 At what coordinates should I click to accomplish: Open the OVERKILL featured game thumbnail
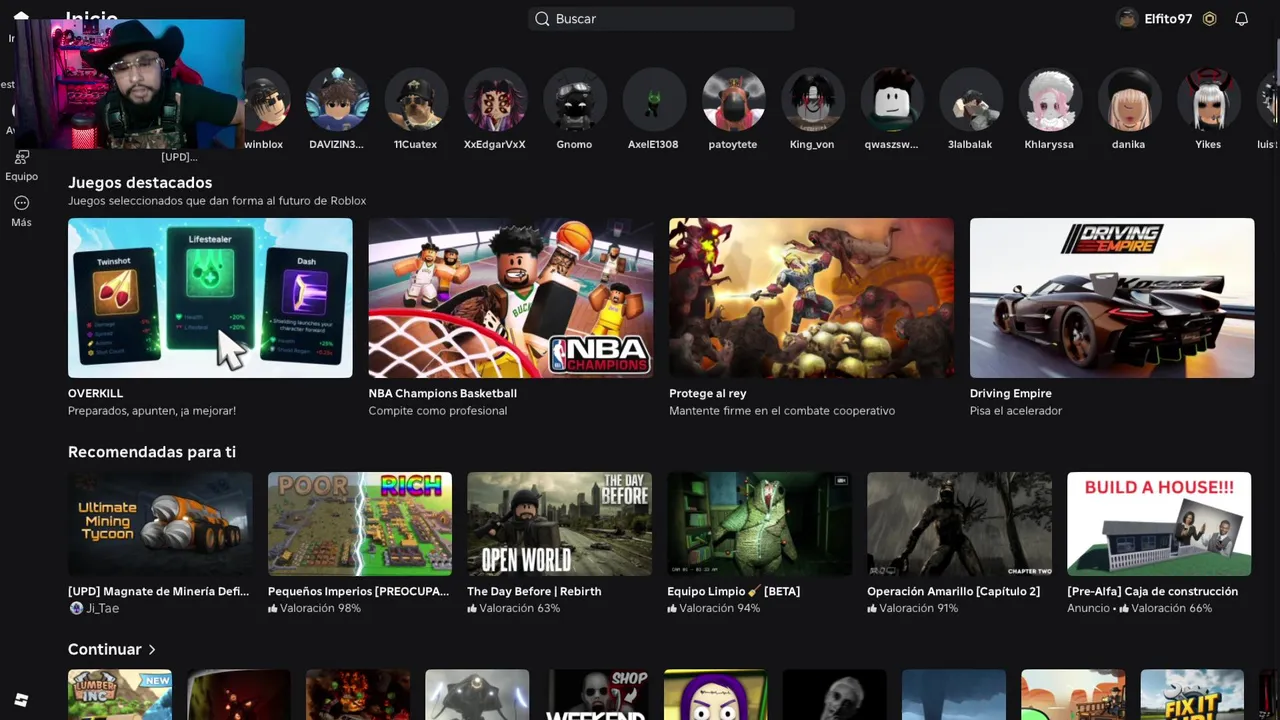click(x=210, y=298)
